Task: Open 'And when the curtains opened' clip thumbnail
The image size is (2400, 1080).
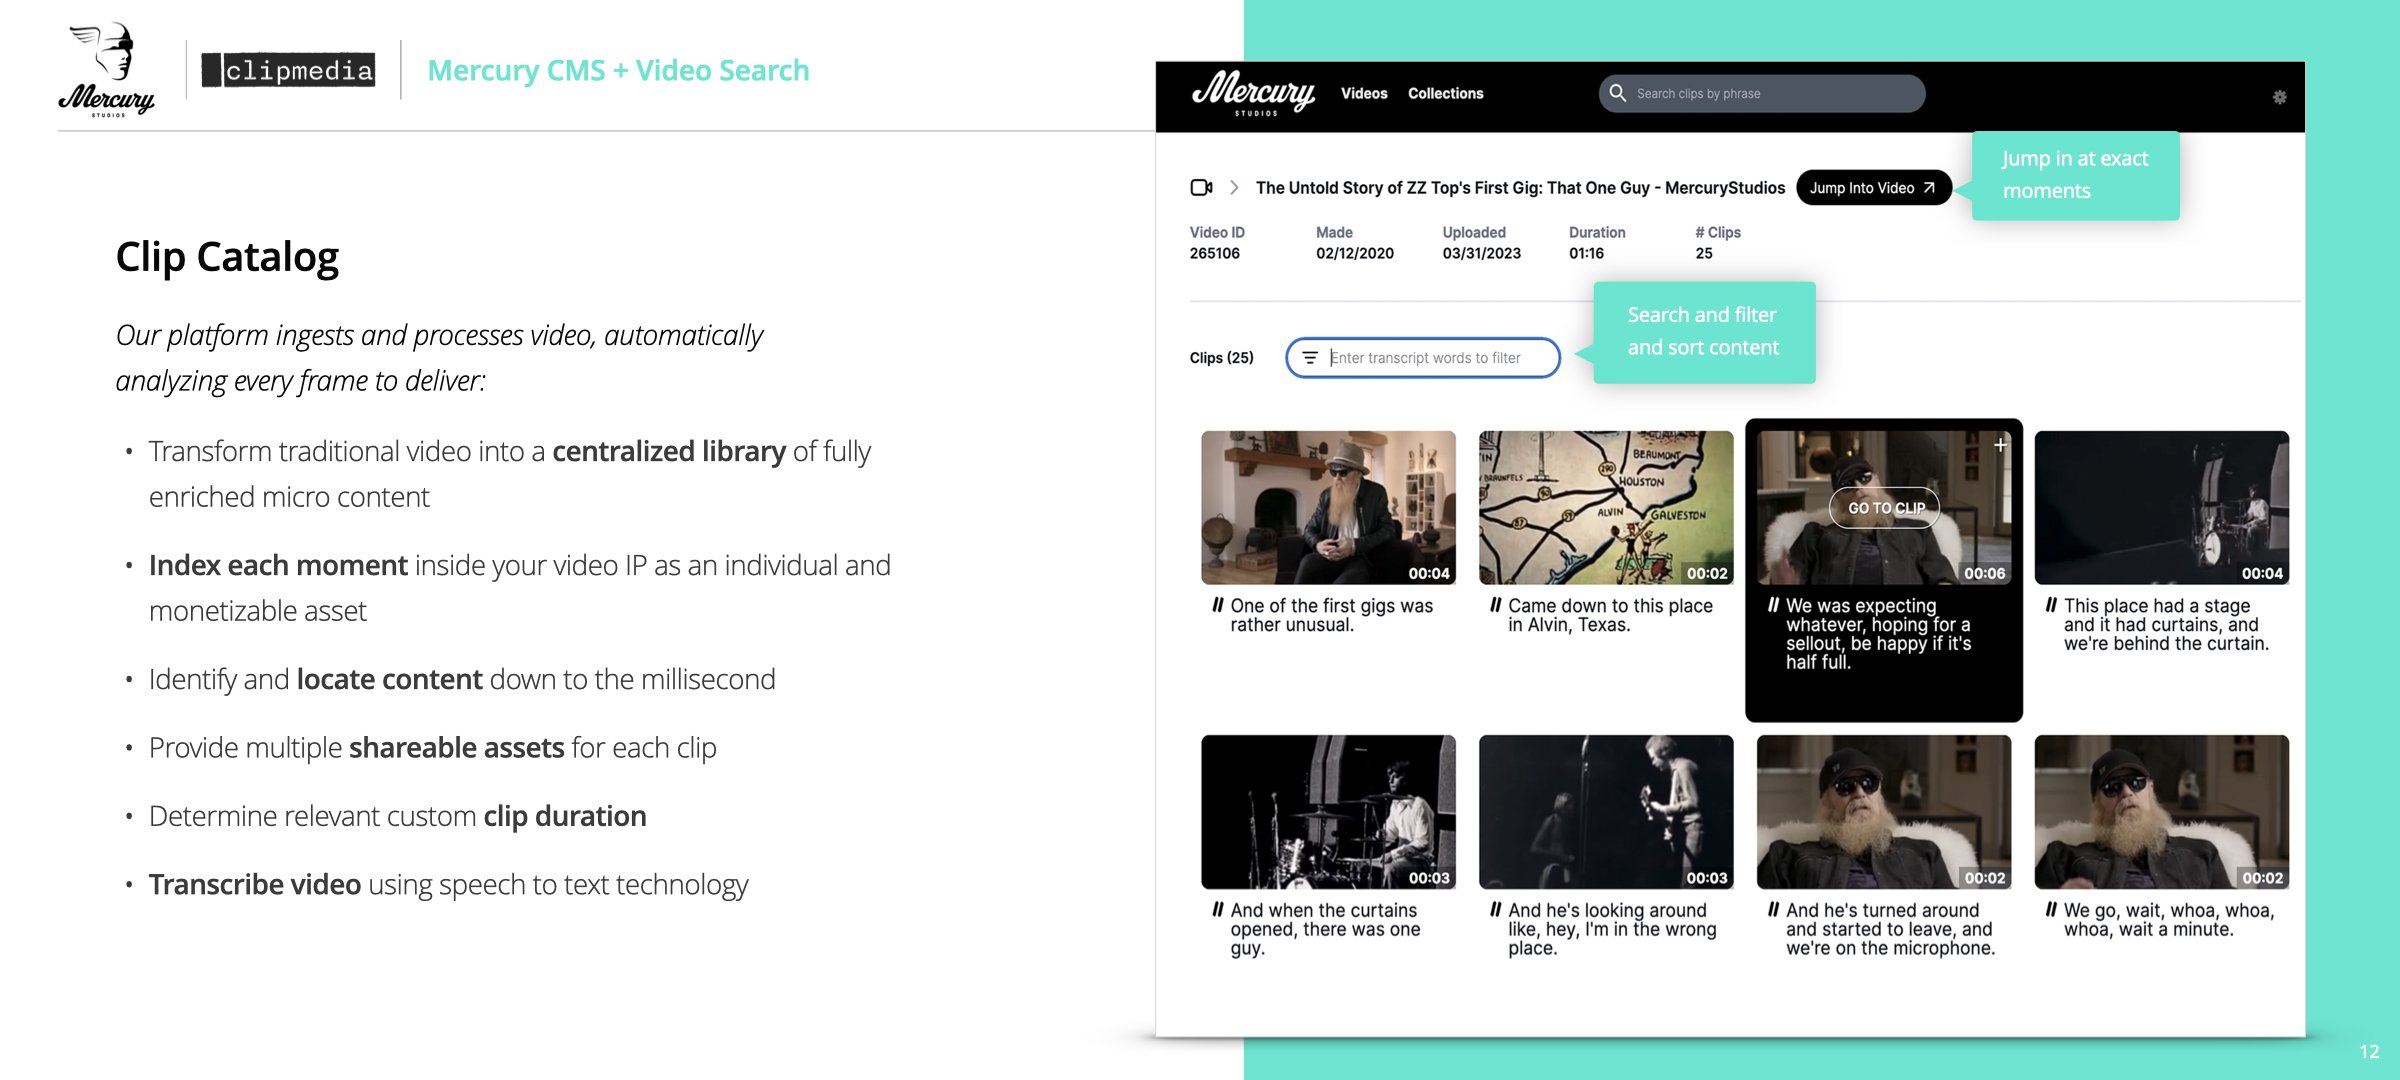Action: pos(1328,812)
